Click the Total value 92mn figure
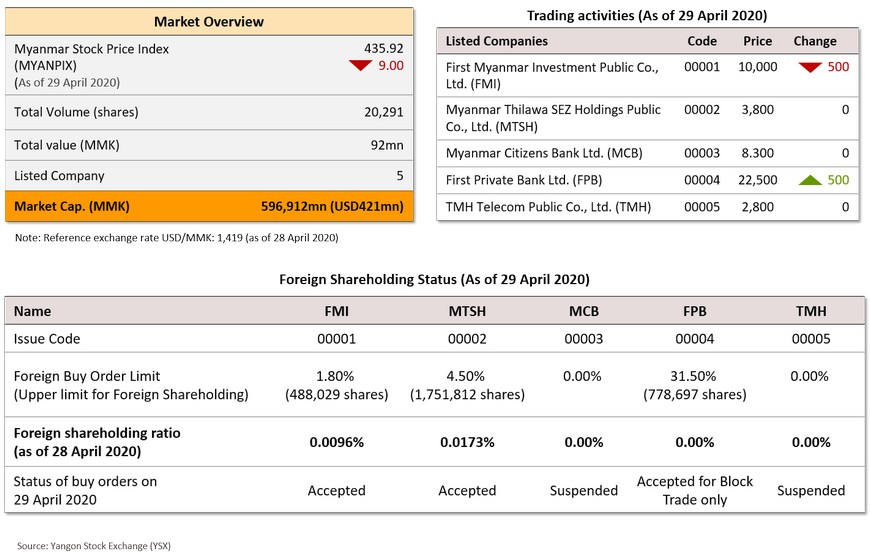Screen dimensions: 870x558 pos(387,145)
